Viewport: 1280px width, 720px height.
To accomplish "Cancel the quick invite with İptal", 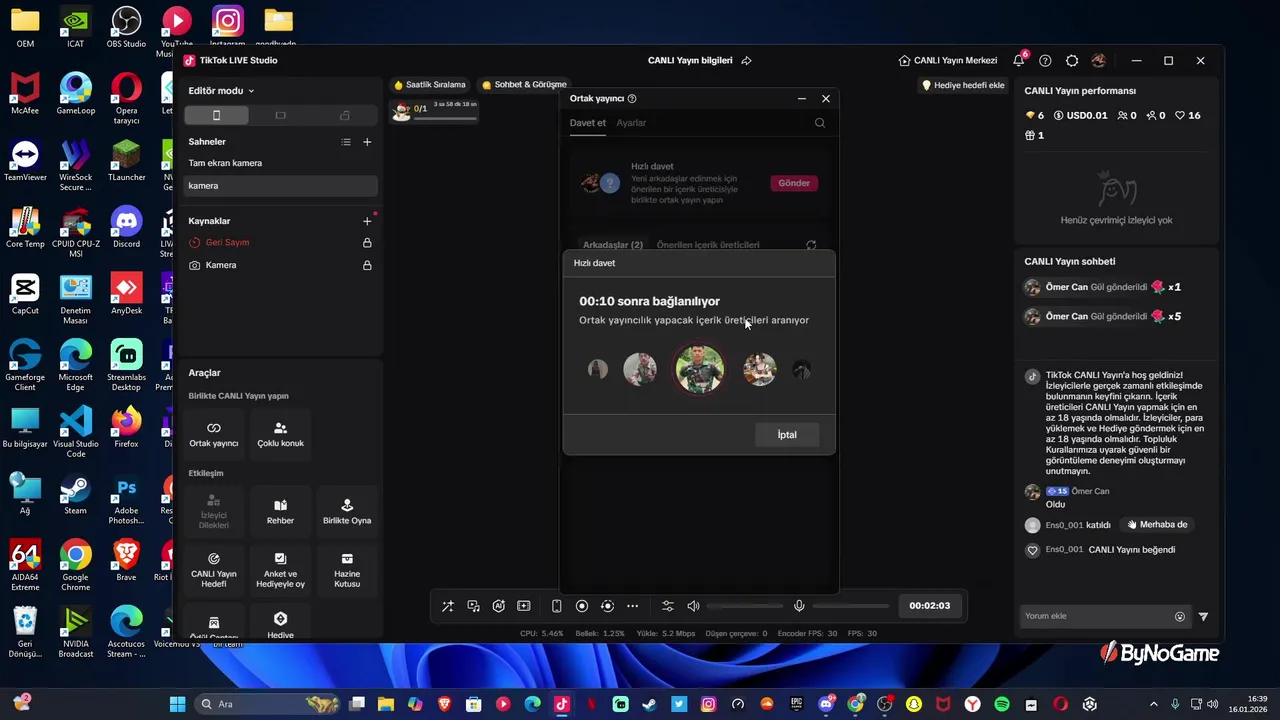I will (x=787, y=435).
